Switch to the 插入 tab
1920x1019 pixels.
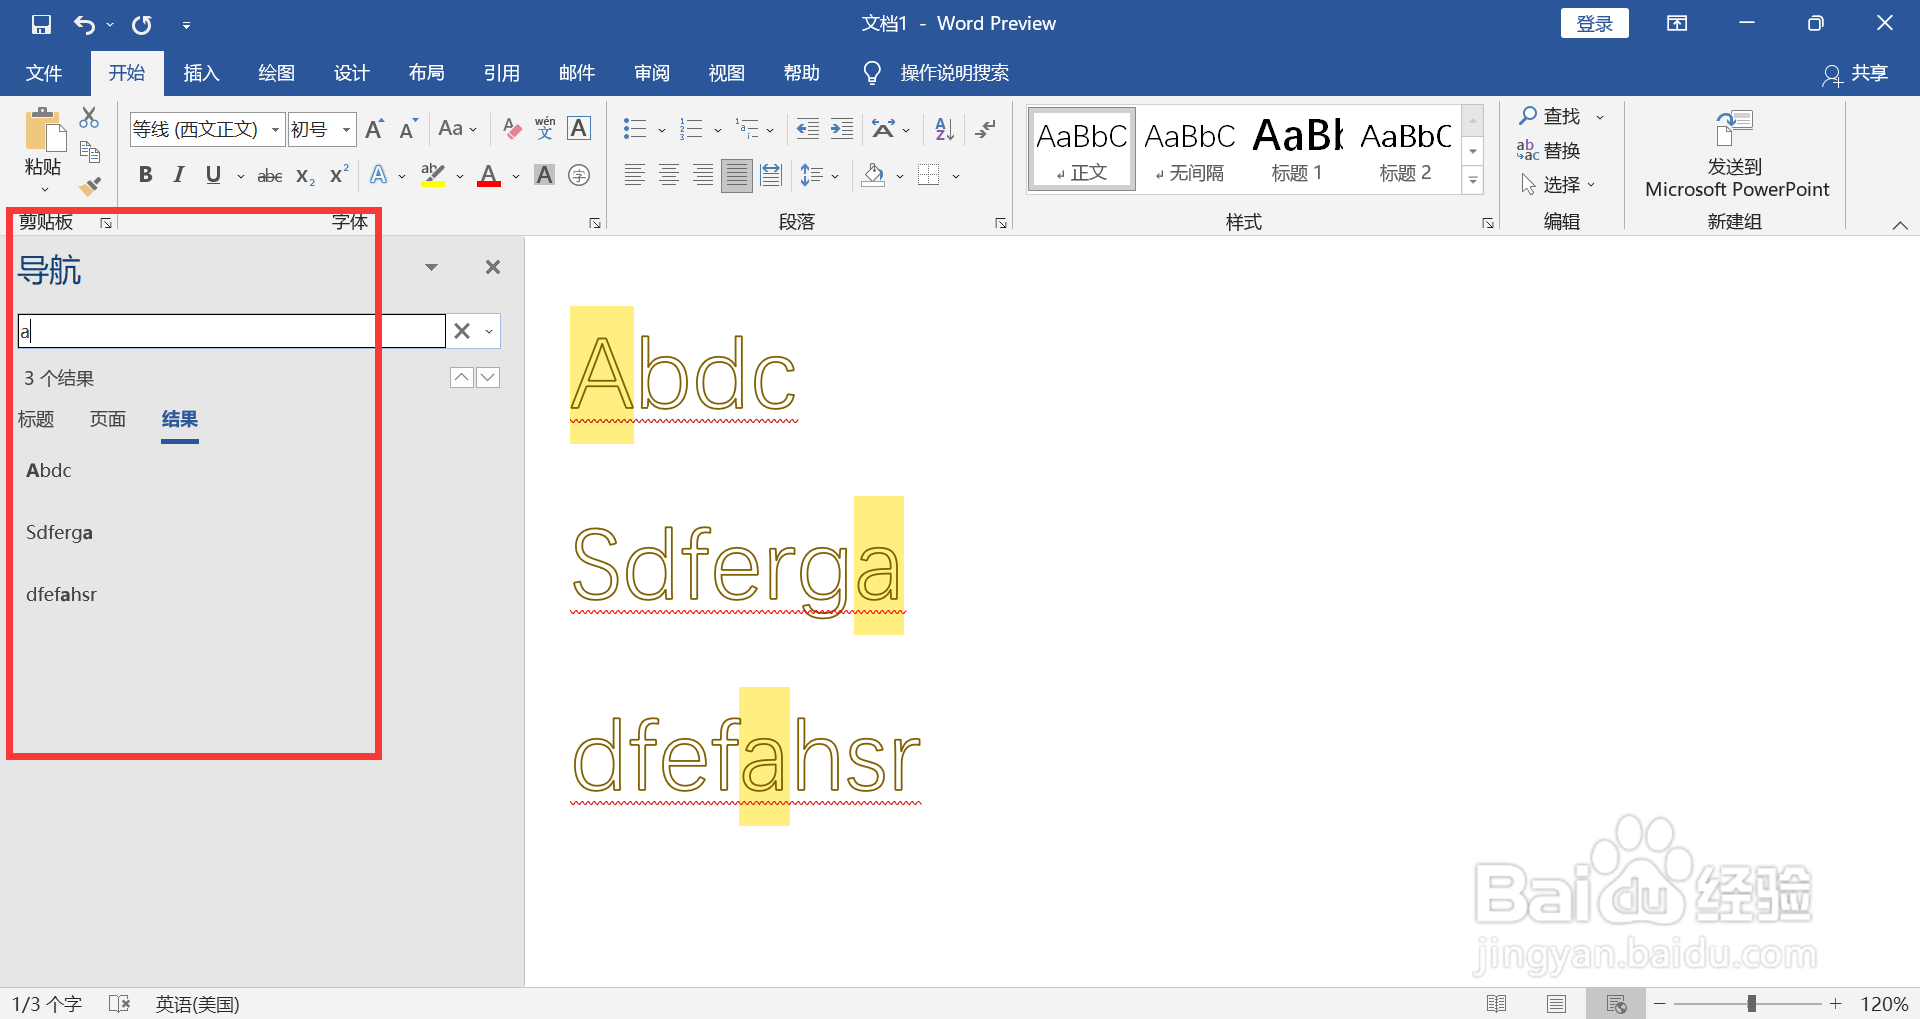click(201, 73)
